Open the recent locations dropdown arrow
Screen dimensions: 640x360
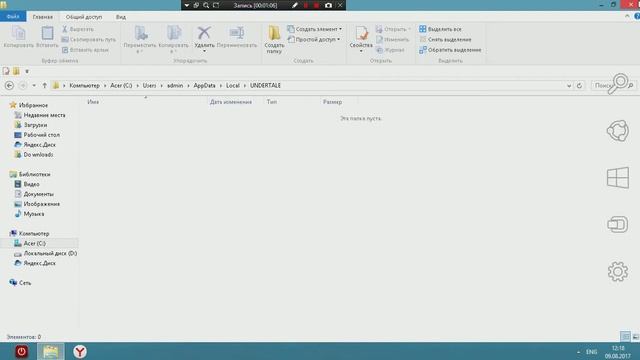coord(34,86)
